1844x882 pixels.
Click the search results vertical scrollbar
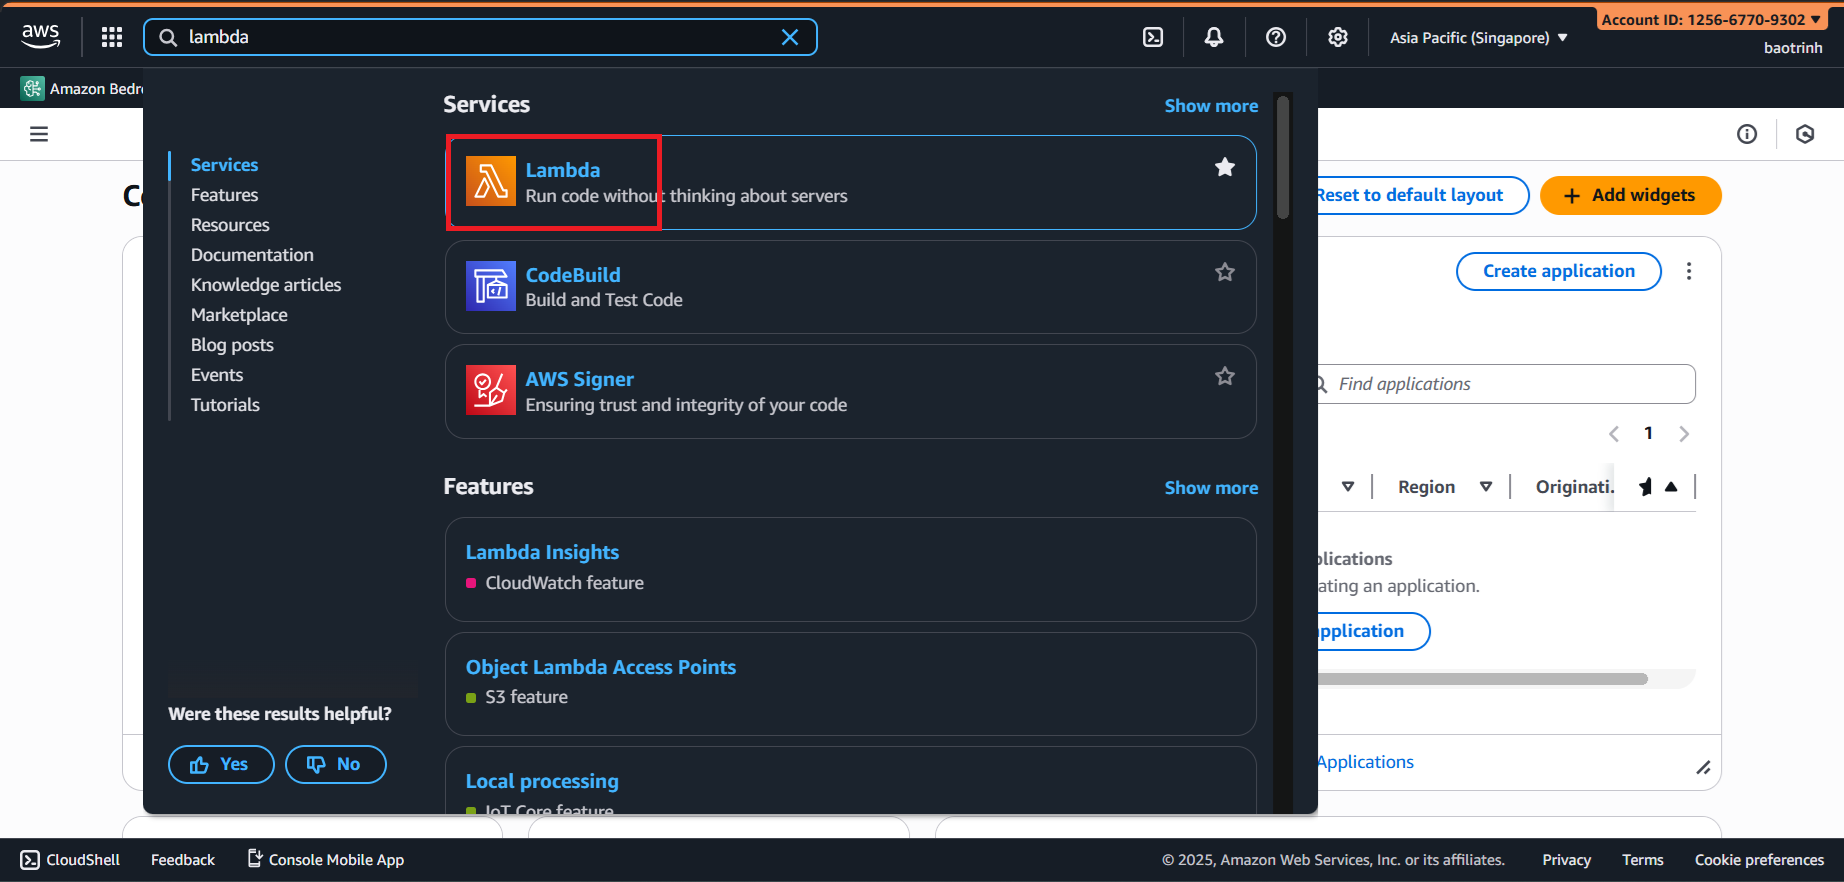coord(1283,160)
